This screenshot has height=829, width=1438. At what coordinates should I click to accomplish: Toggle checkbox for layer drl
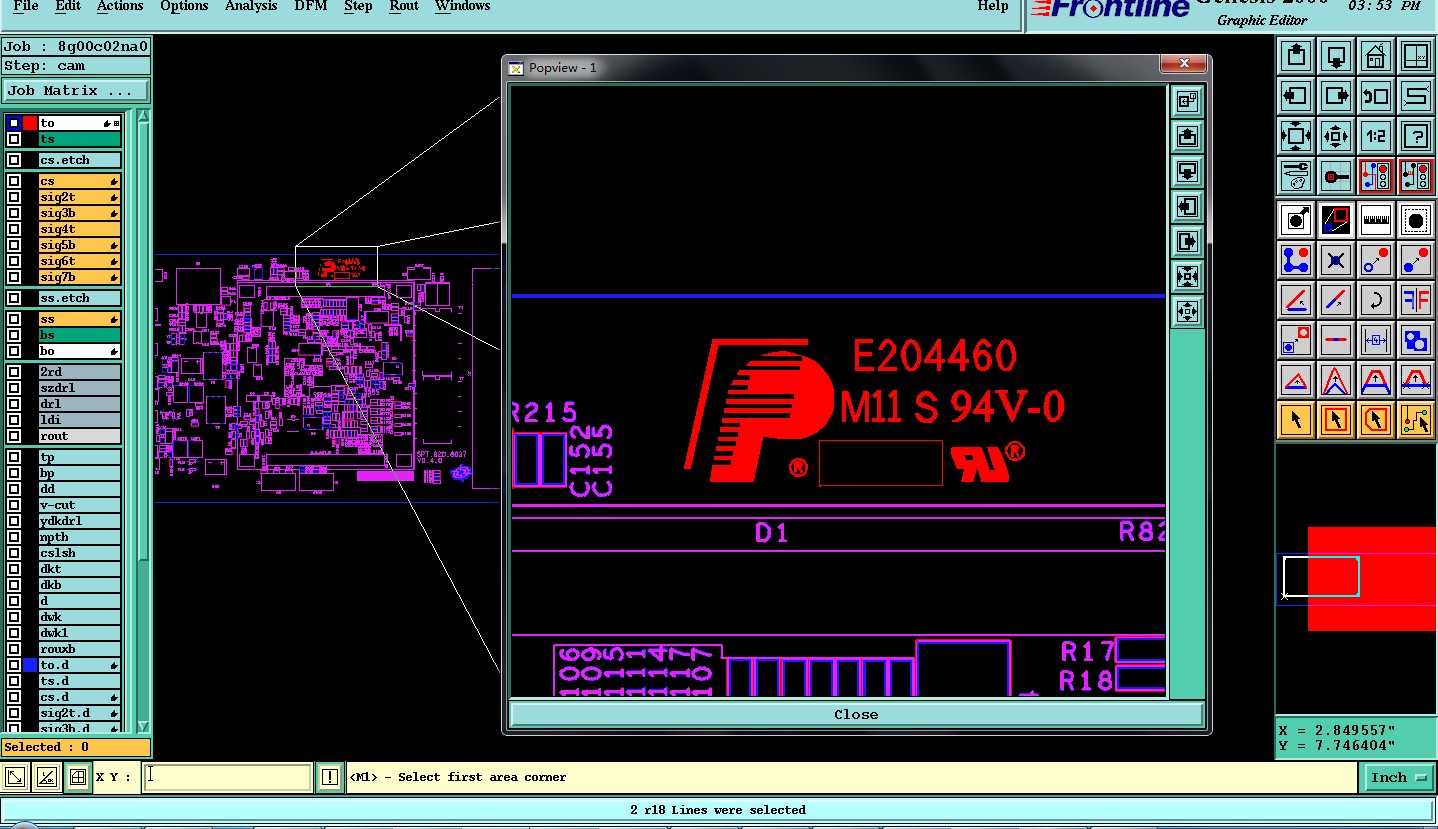[x=14, y=404]
